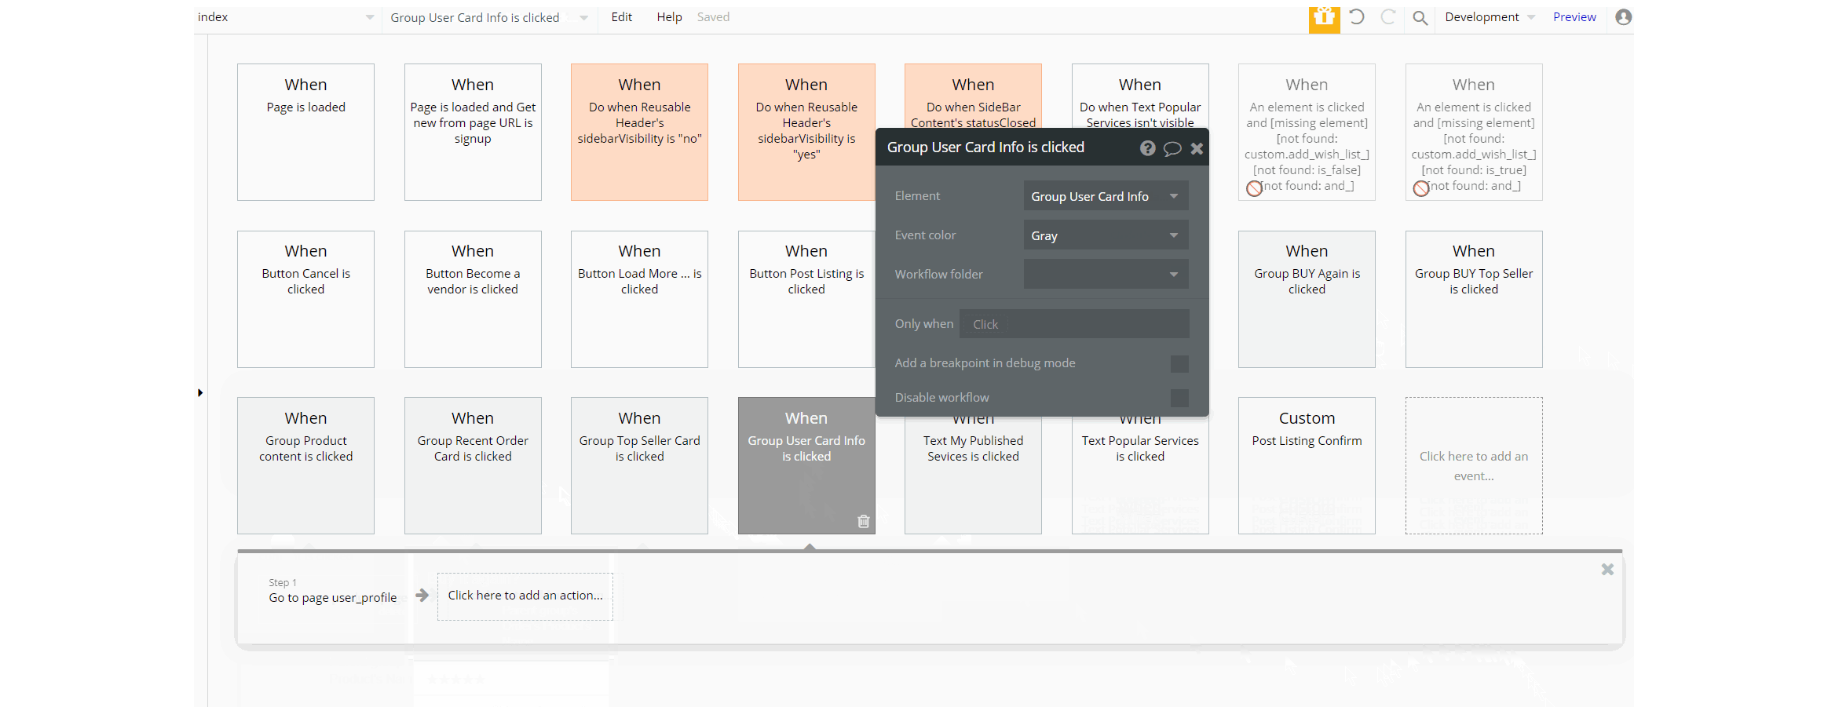This screenshot has height=712, width=1830.
Task: Delete Group User Card Info event with trash icon
Action: 864,521
